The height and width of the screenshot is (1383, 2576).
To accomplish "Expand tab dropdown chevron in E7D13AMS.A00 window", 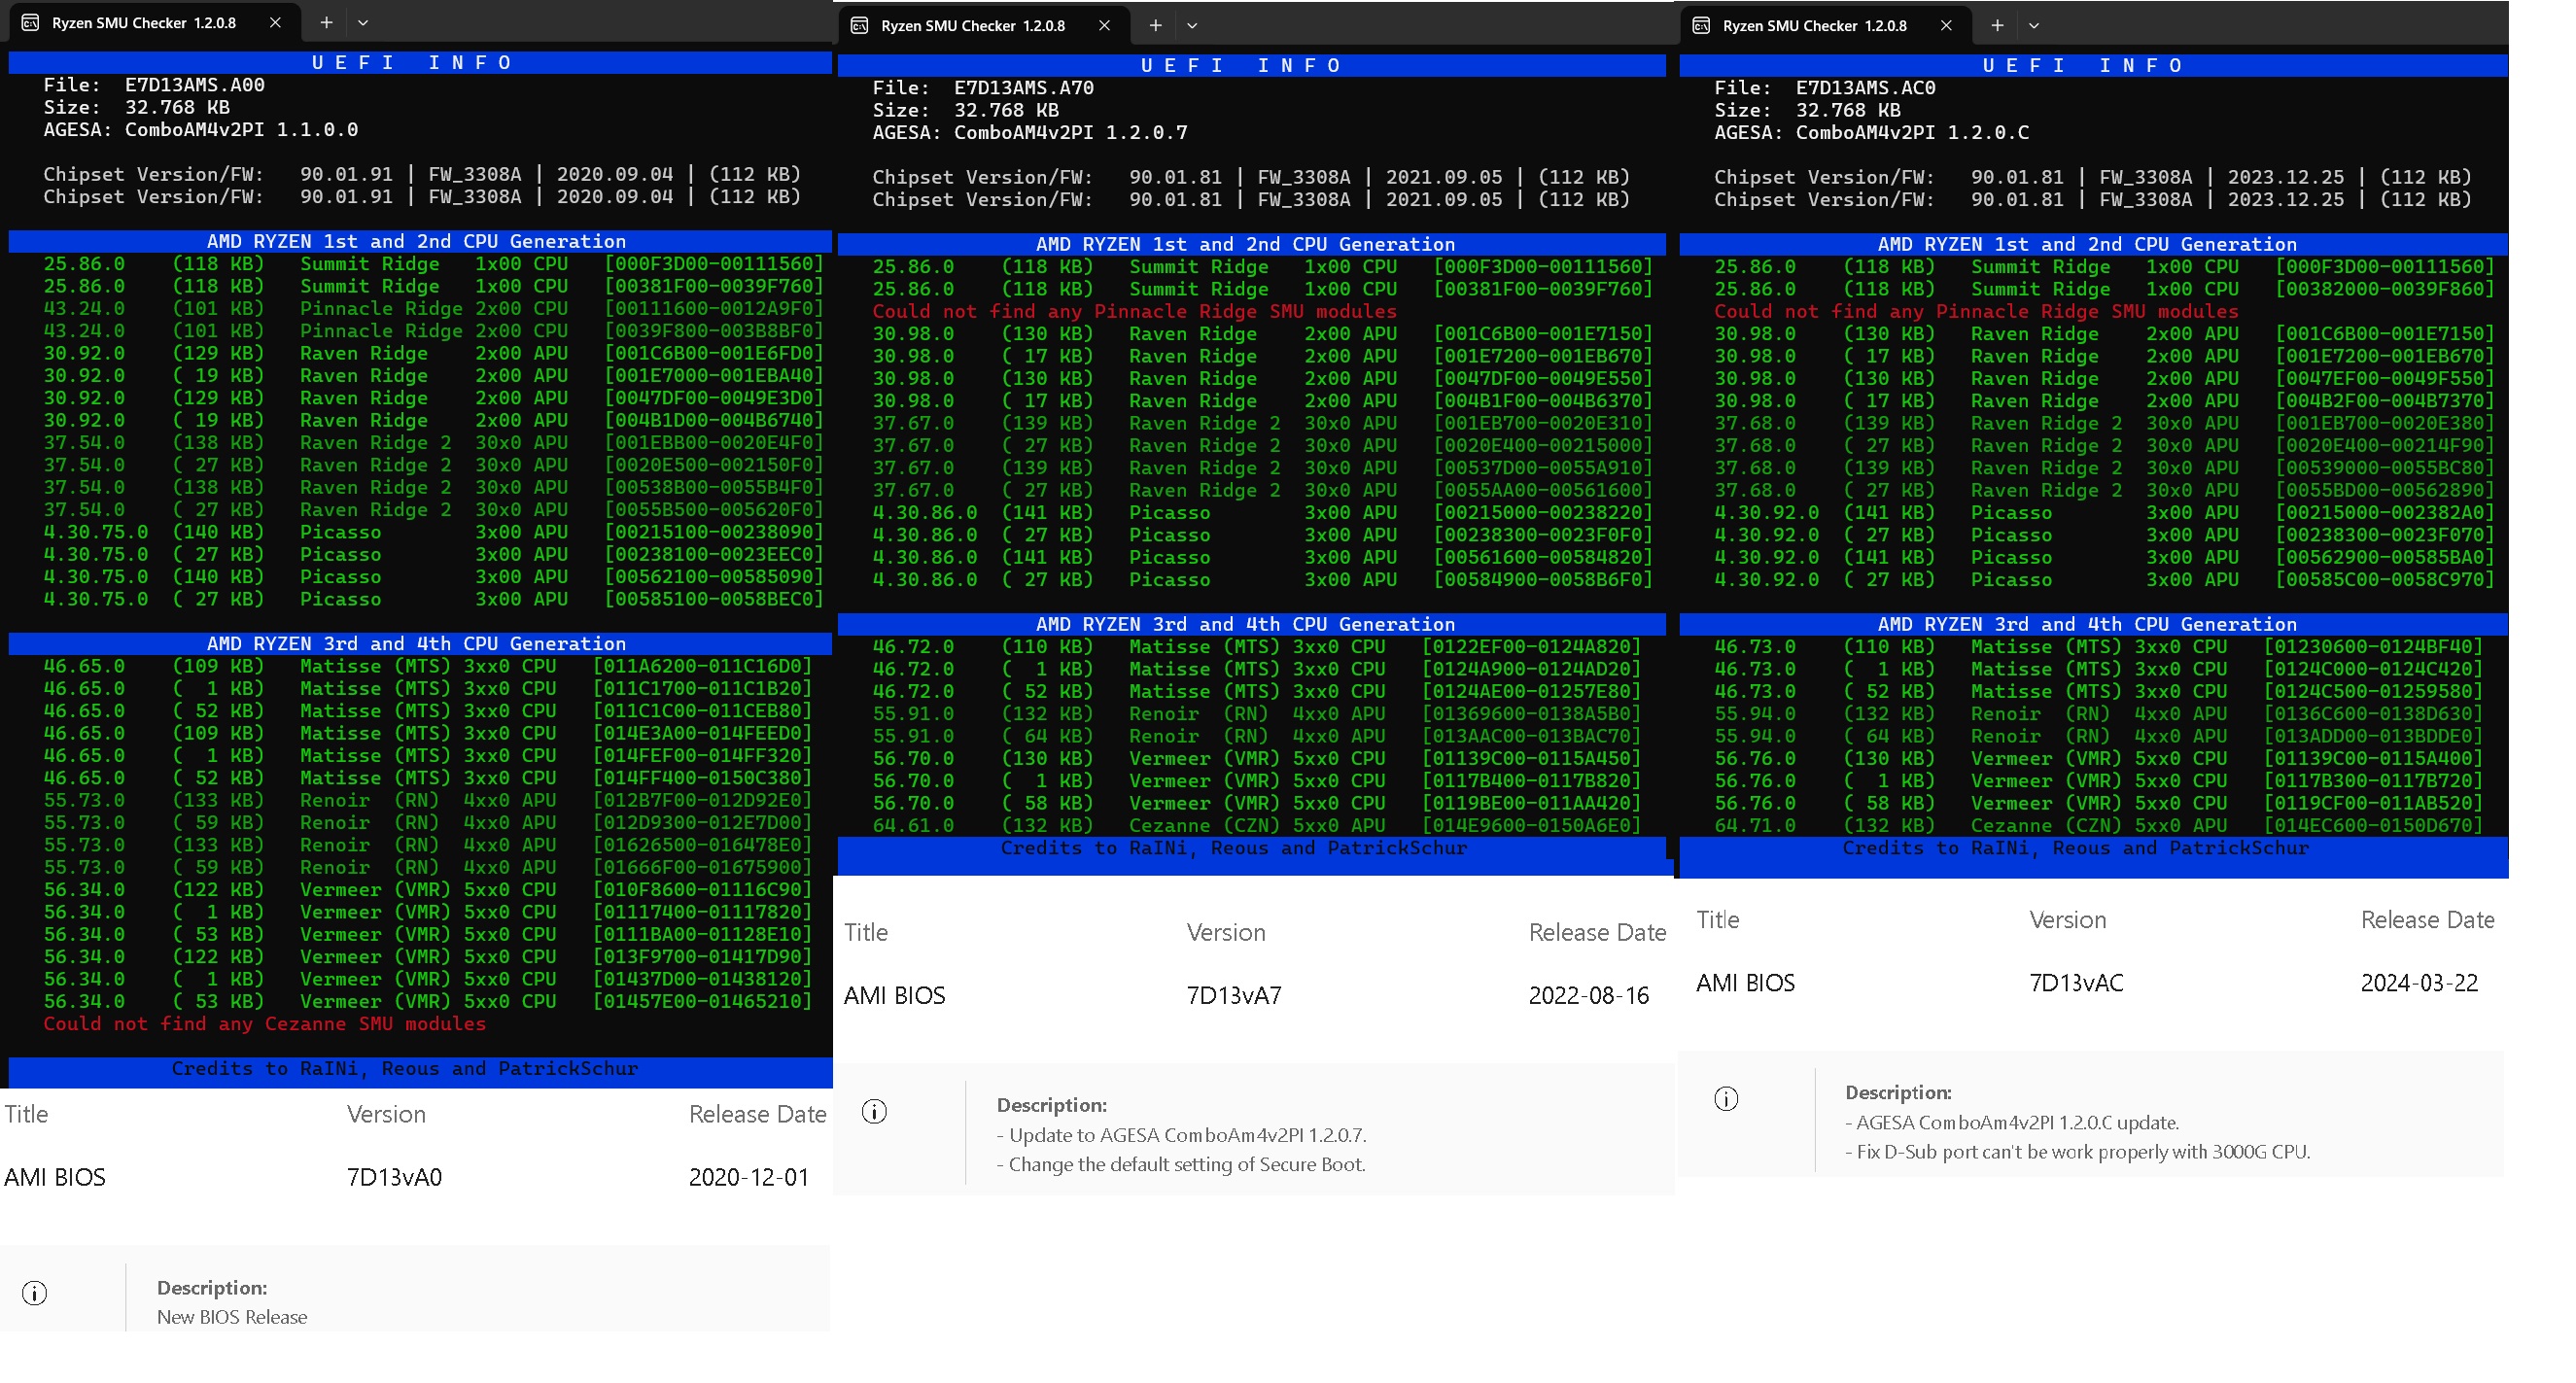I will (363, 22).
